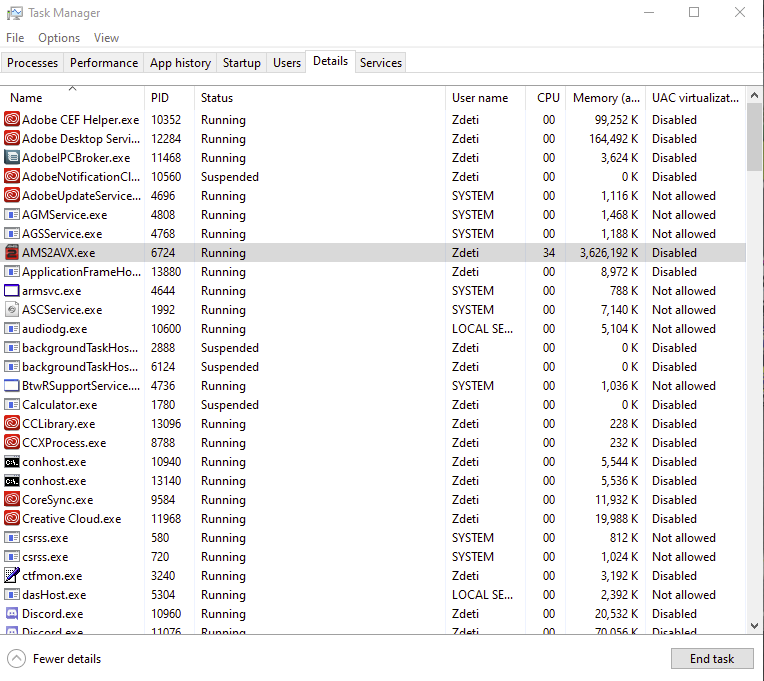
Task: Sort by the PID column header
Action: 169,97
